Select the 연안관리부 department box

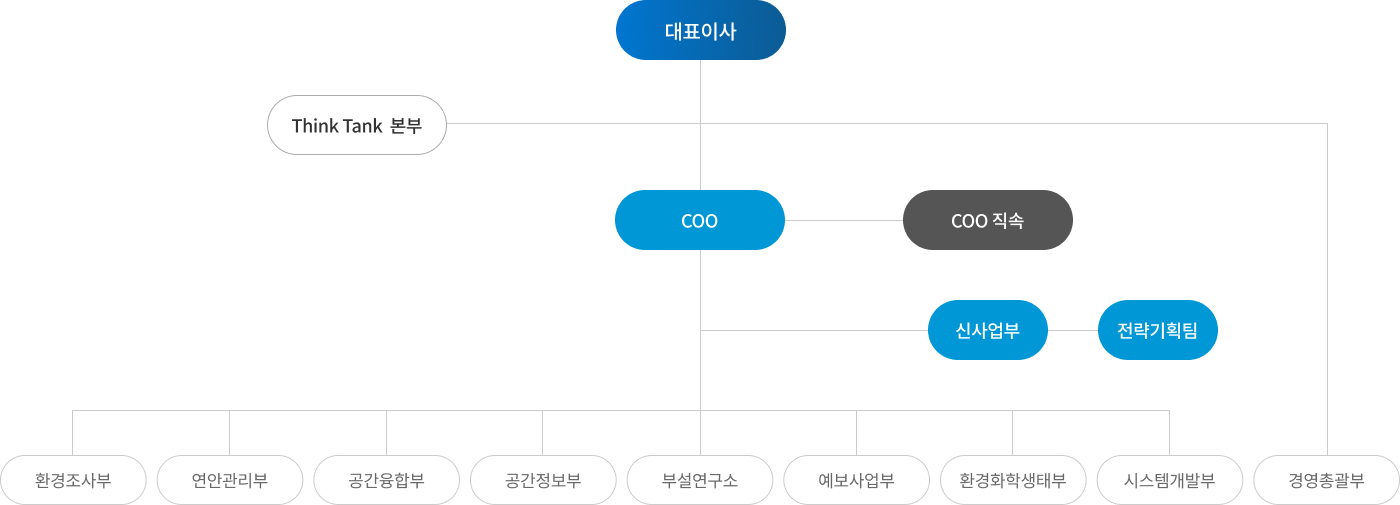coord(230,480)
